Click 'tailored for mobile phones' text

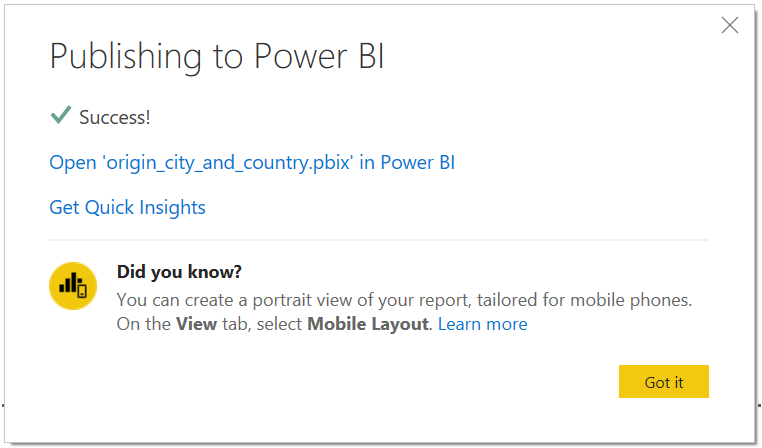584,300
